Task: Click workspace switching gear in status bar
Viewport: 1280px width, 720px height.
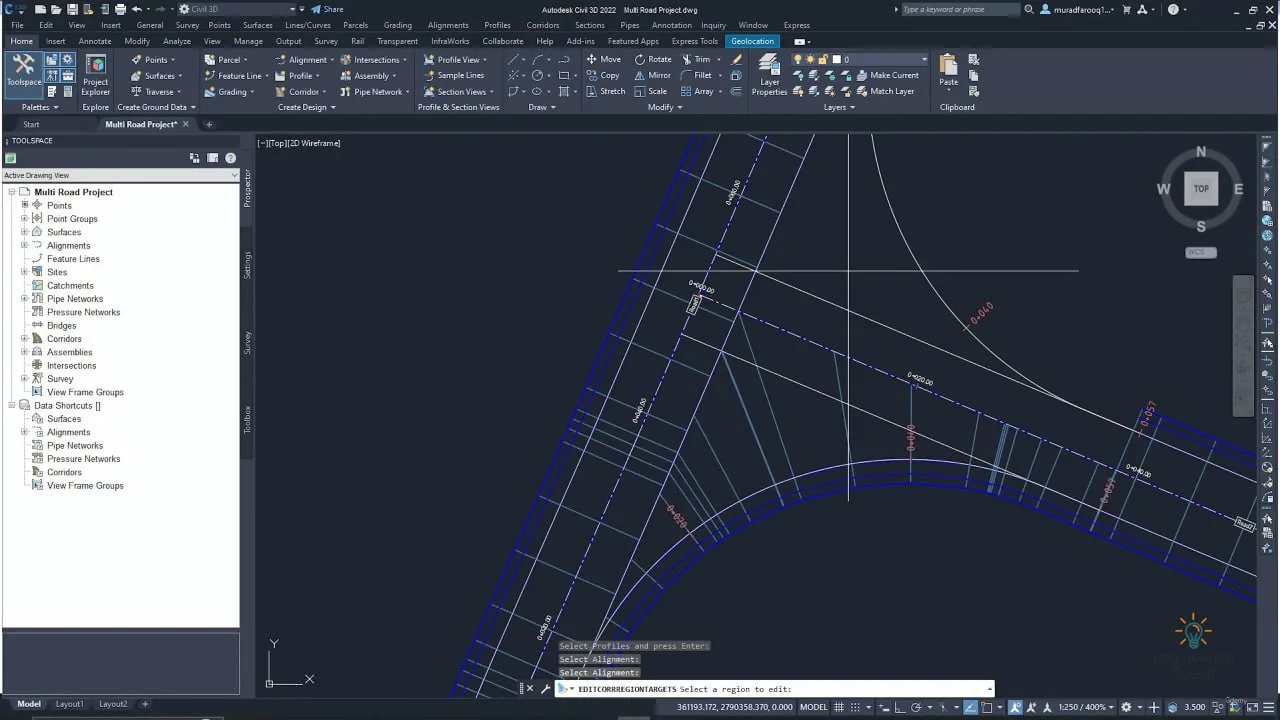Action: pyautogui.click(x=1126, y=707)
